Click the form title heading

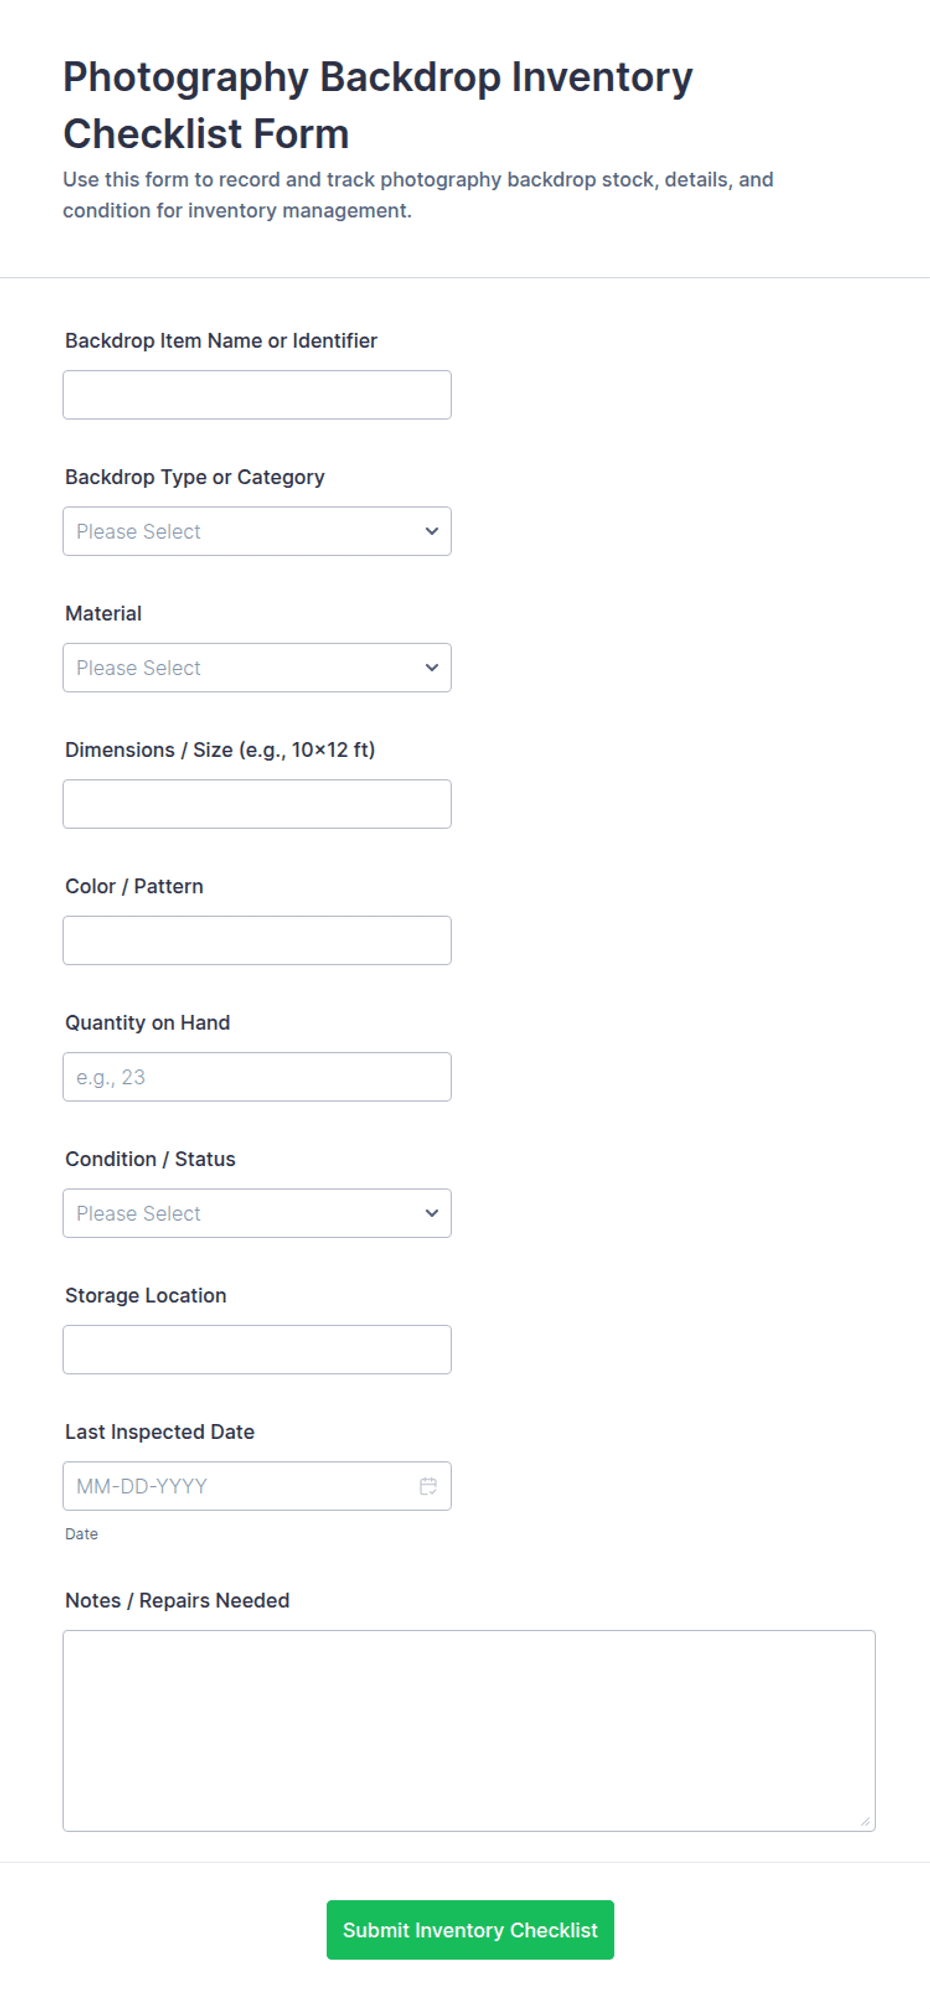(378, 105)
